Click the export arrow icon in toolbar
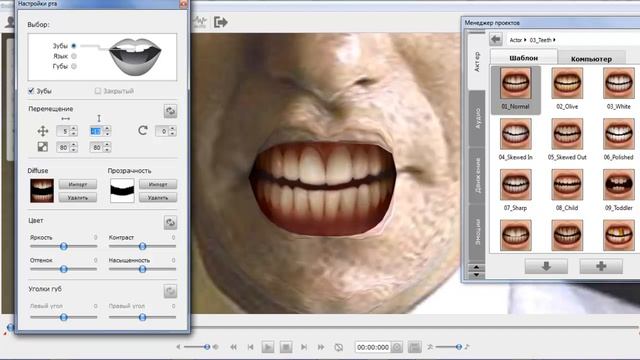Image resolution: width=640 pixels, height=360 pixels. 220,22
